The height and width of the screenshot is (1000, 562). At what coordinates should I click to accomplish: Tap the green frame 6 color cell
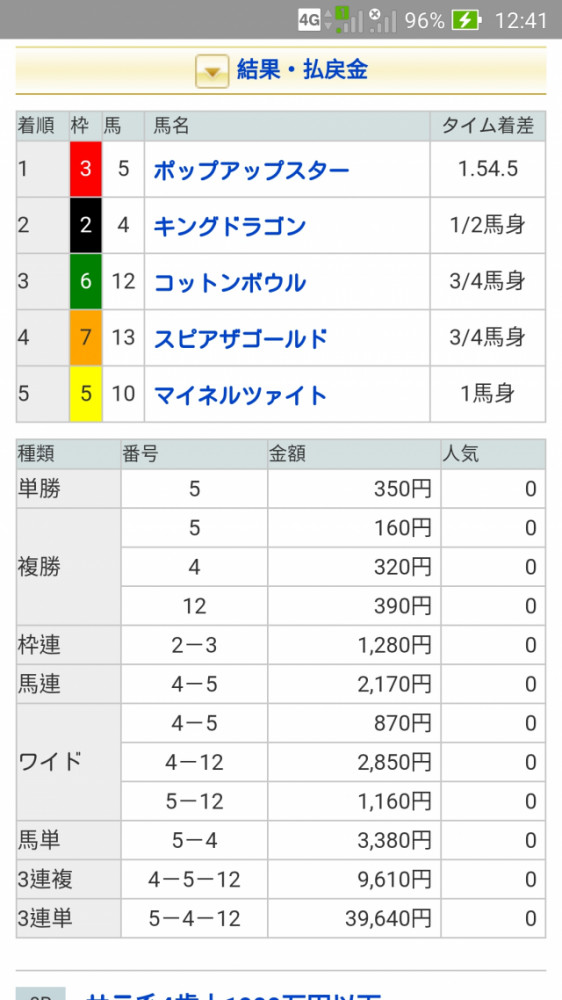point(85,282)
